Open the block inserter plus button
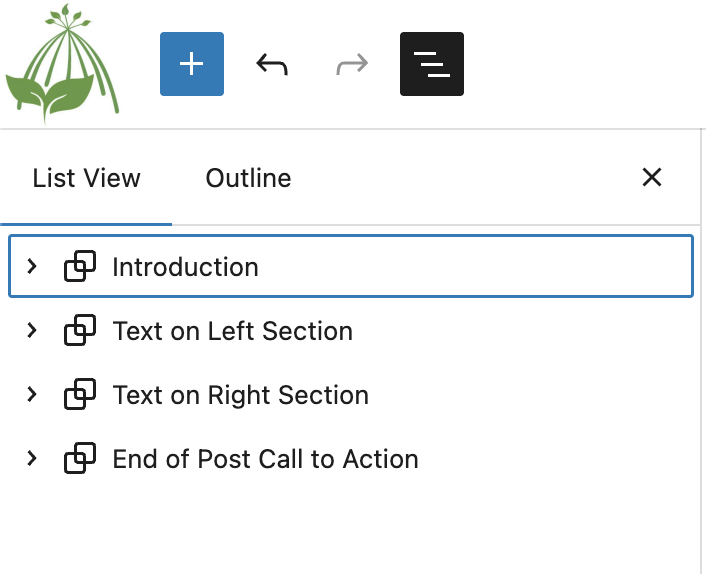706x574 pixels. tap(192, 64)
